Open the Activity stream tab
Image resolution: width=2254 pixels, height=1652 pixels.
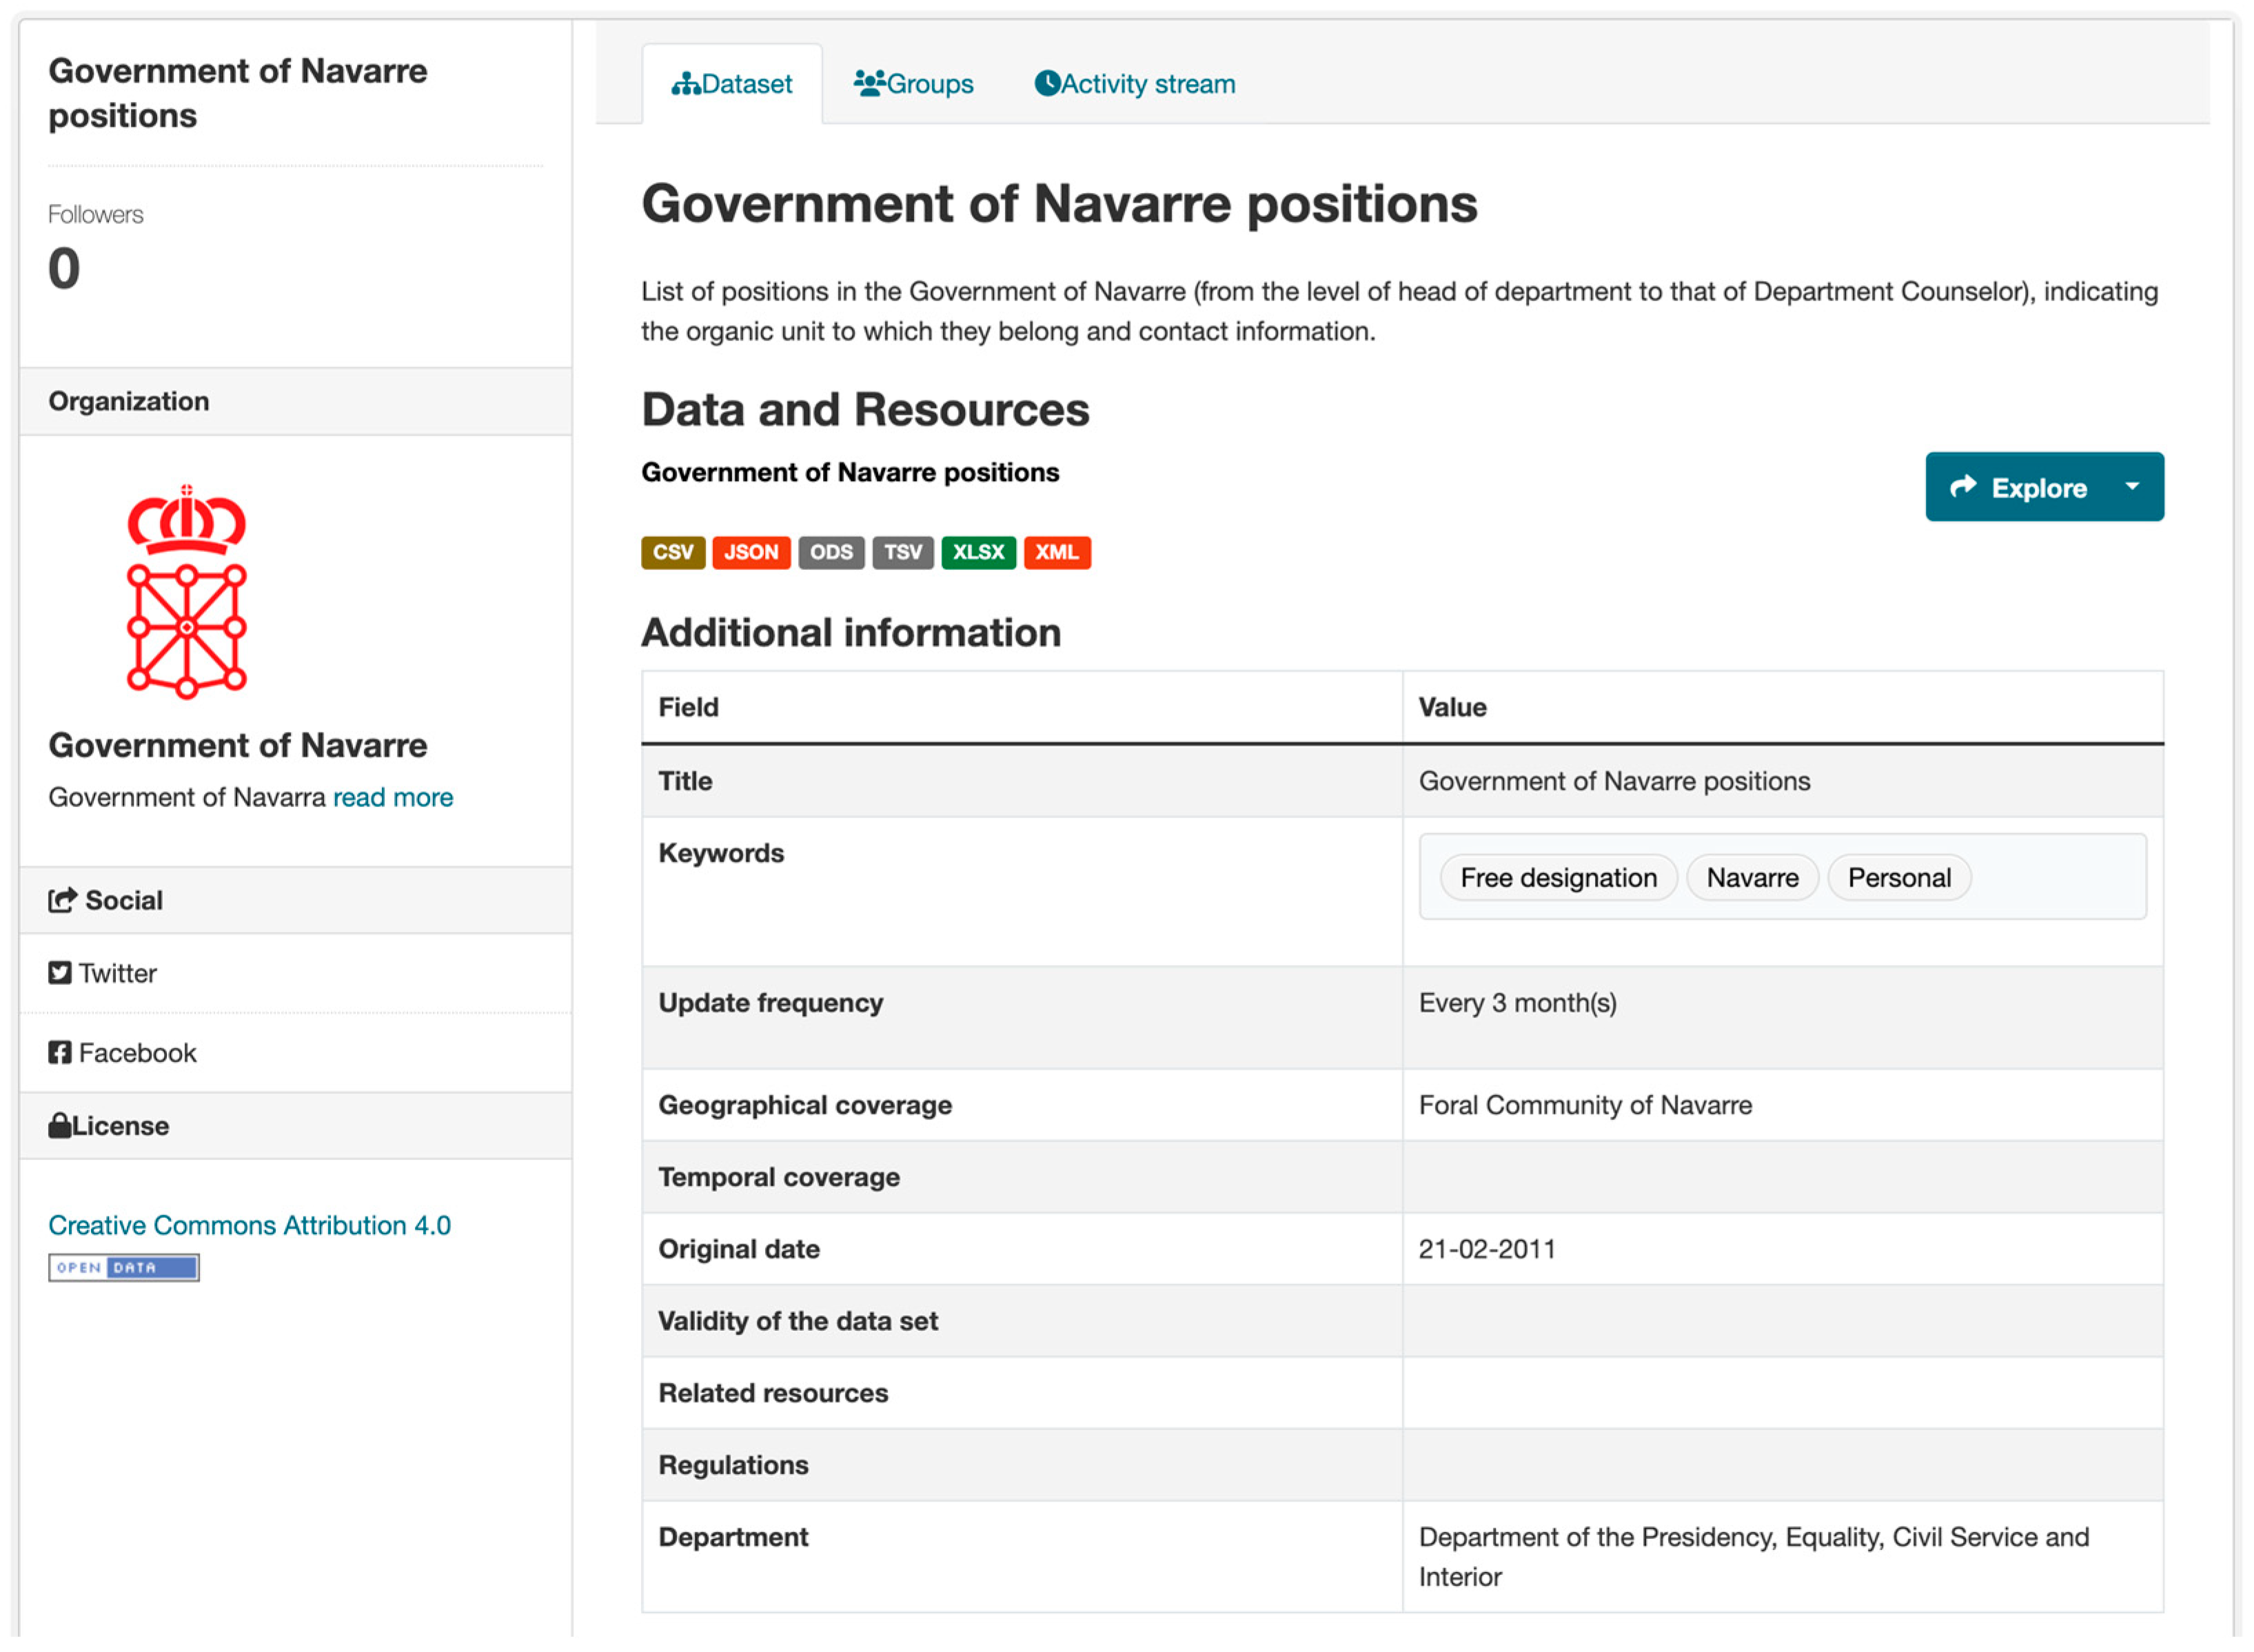pyautogui.click(x=1147, y=84)
